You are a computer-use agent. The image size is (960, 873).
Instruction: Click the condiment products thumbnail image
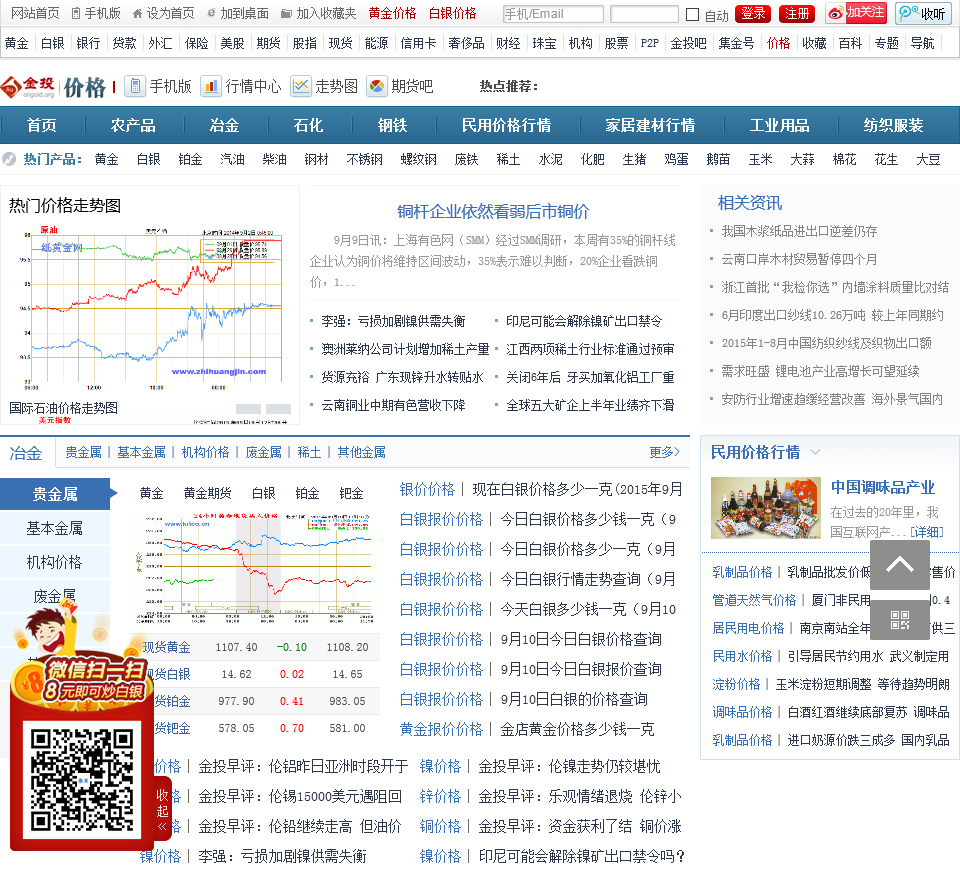[765, 508]
